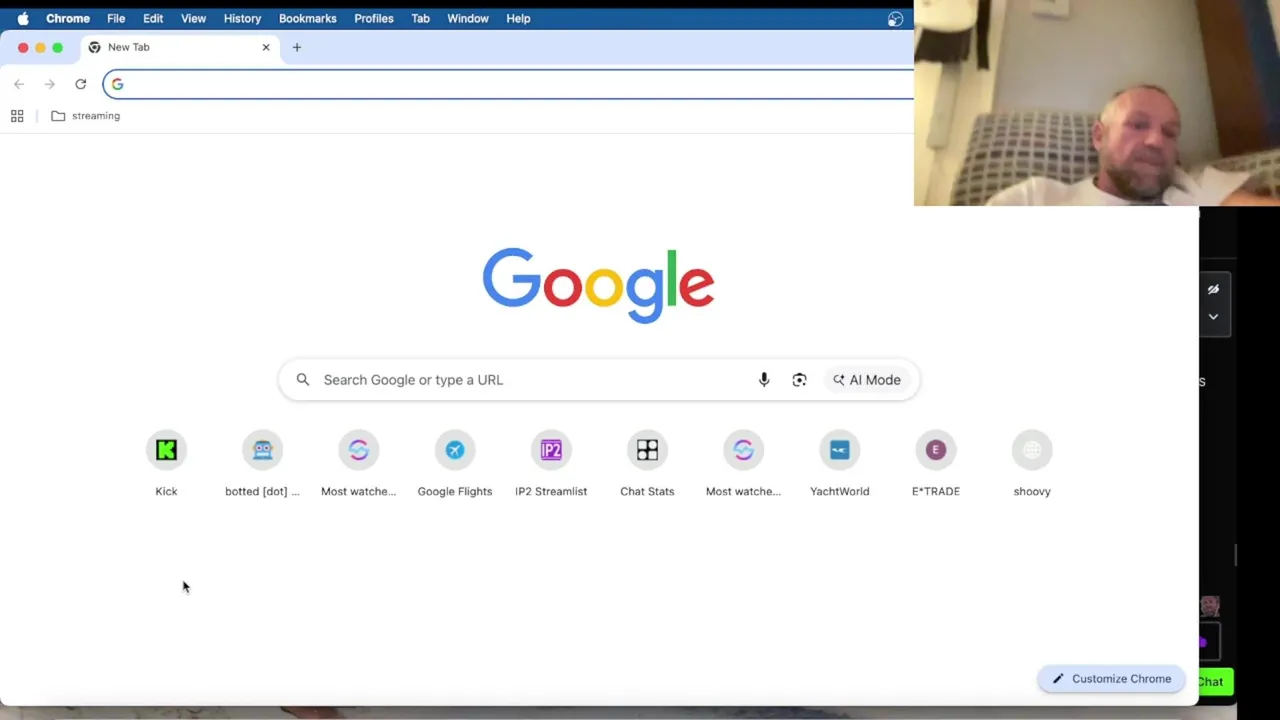Open the Help menu

click(518, 18)
